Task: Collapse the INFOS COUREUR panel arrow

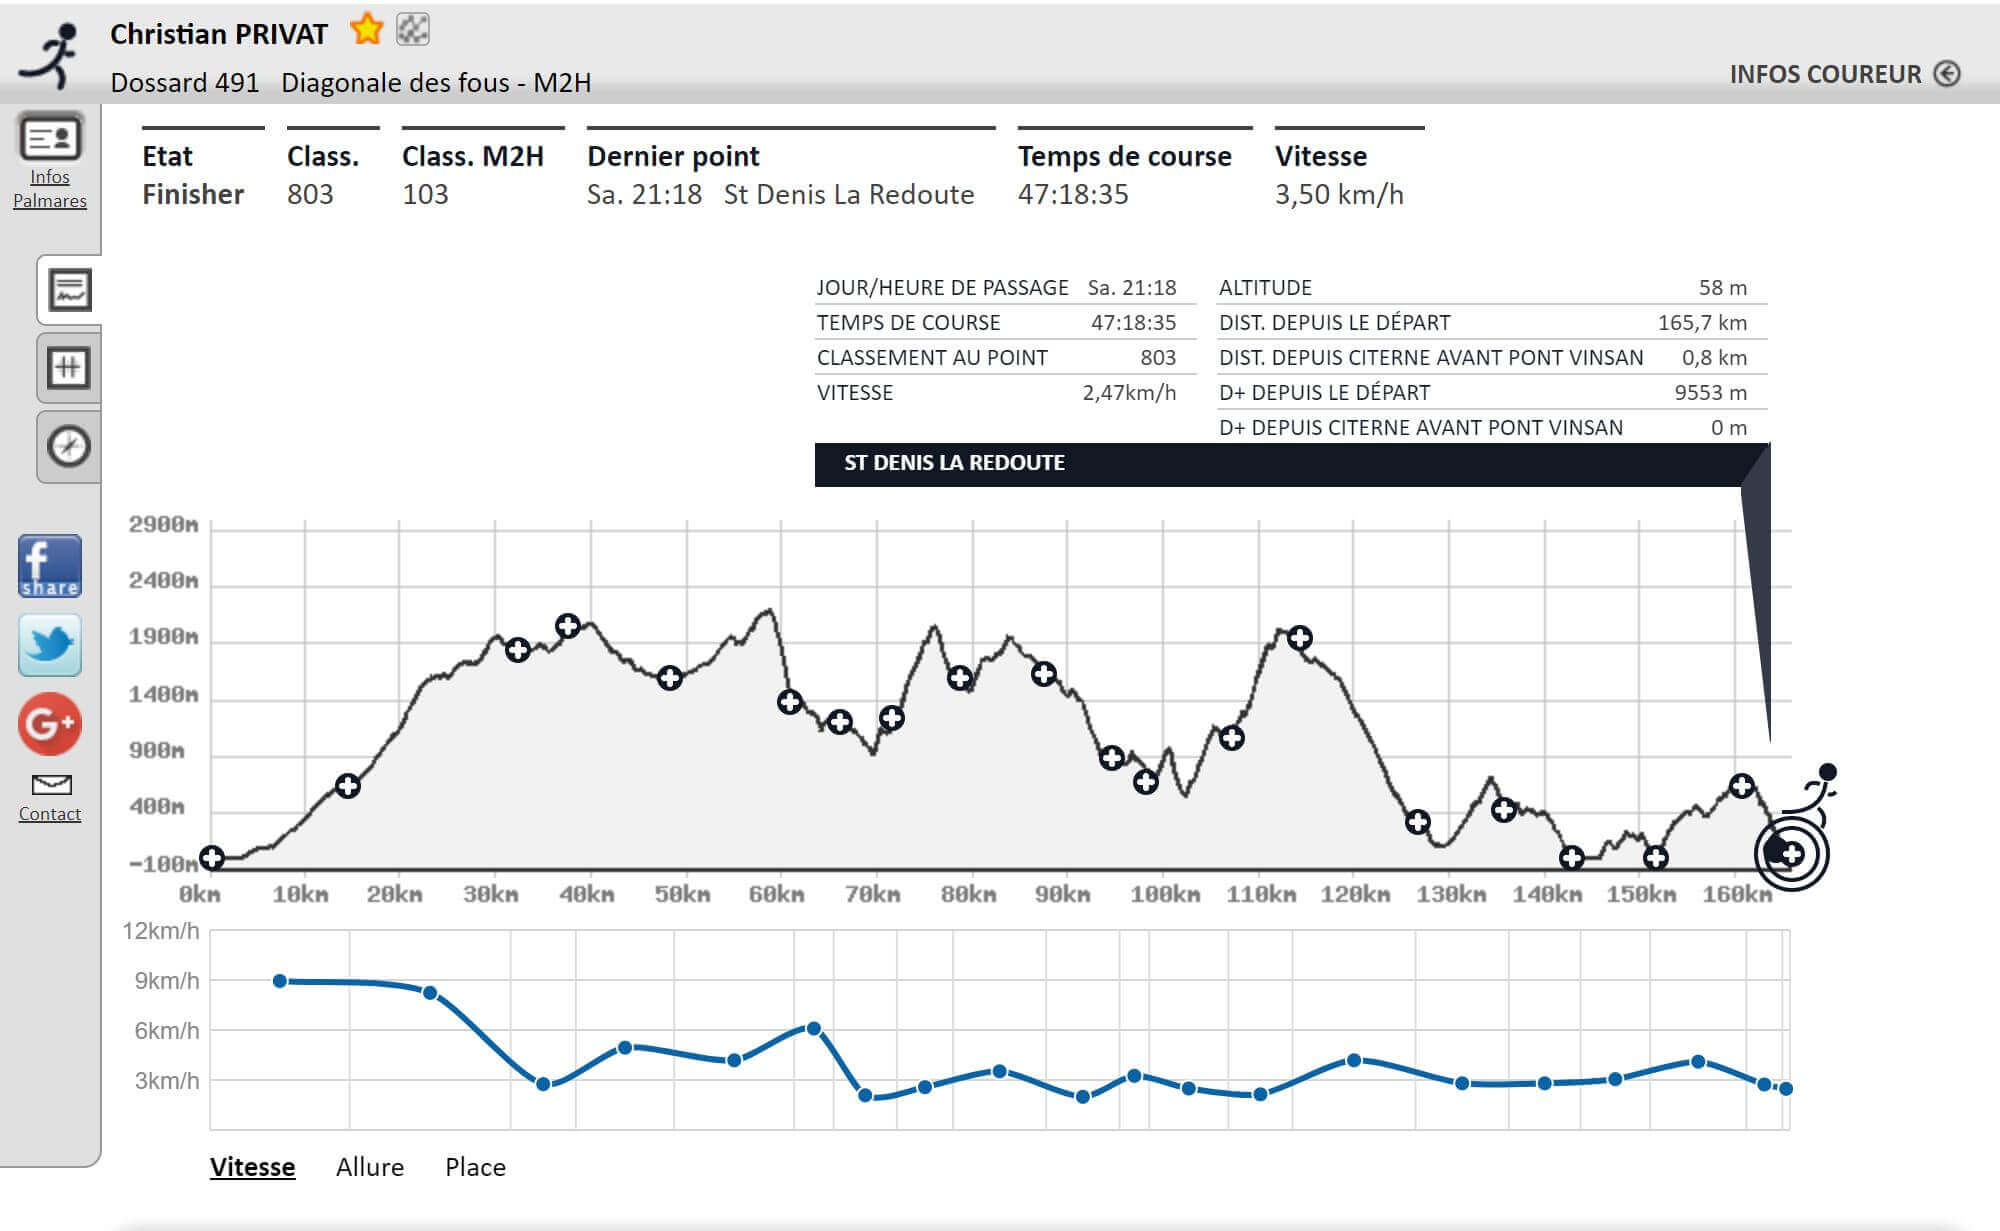Action: pyautogui.click(x=1947, y=74)
